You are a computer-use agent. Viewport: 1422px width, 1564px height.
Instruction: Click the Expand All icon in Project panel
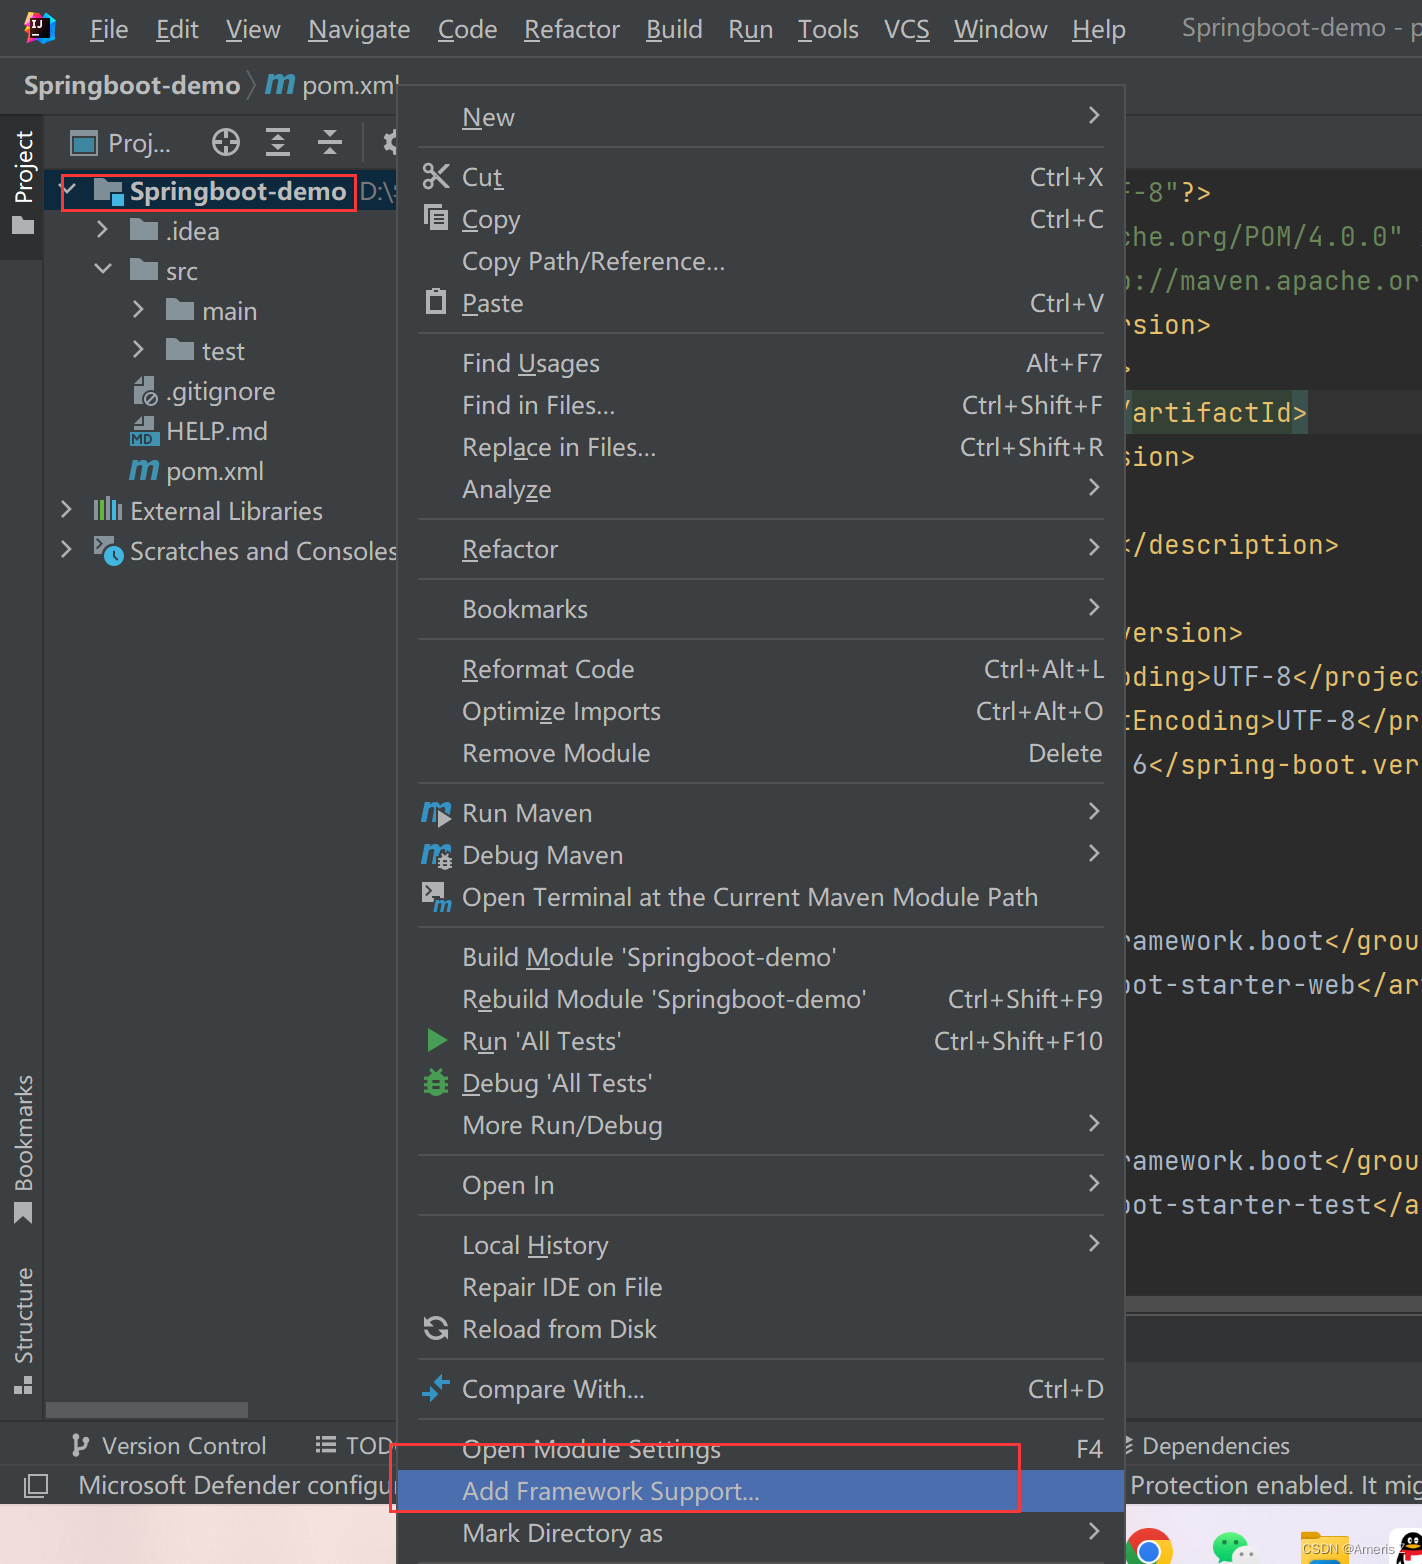[x=278, y=143]
